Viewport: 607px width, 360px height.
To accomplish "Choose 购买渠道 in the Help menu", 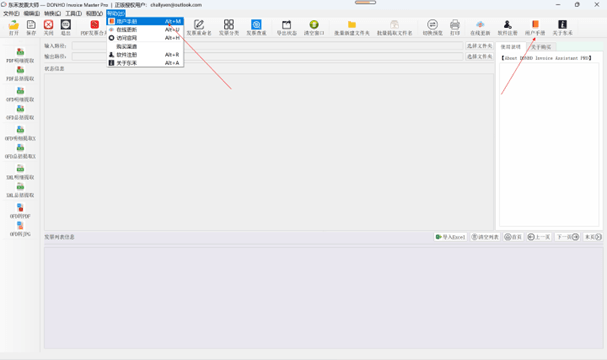I will [145, 46].
